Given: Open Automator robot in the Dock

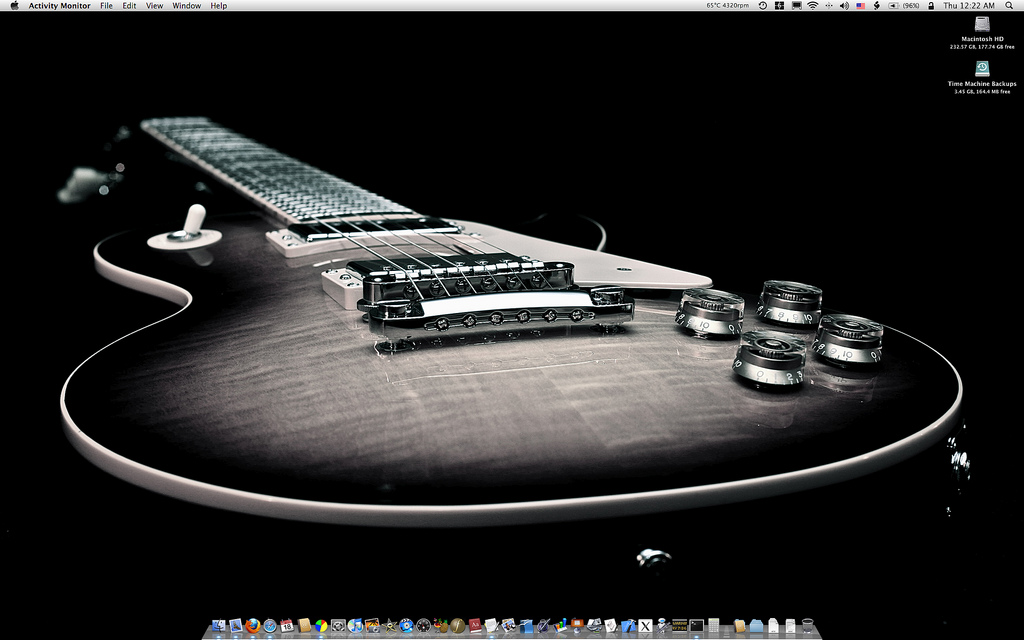Looking at the screenshot, I should 662,626.
